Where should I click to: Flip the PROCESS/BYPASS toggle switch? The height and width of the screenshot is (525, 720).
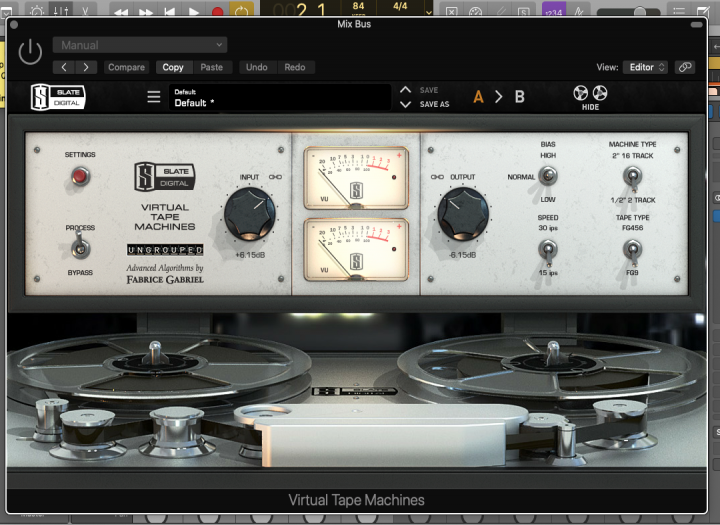(80, 246)
